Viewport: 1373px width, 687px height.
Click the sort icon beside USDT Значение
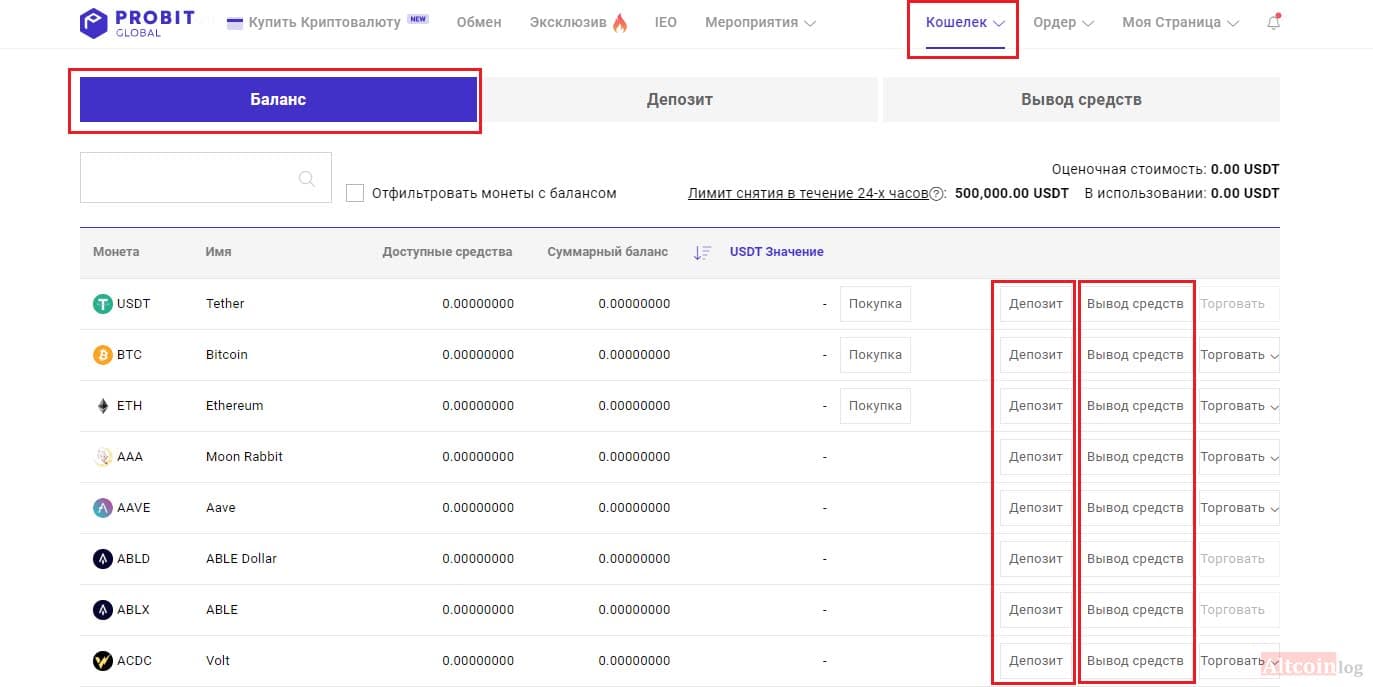[x=702, y=252]
